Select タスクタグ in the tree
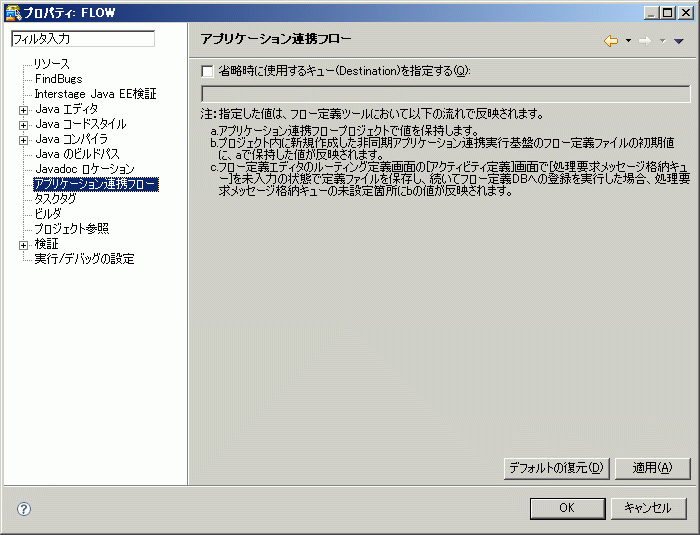The height and width of the screenshot is (535, 700). [x=55, y=199]
